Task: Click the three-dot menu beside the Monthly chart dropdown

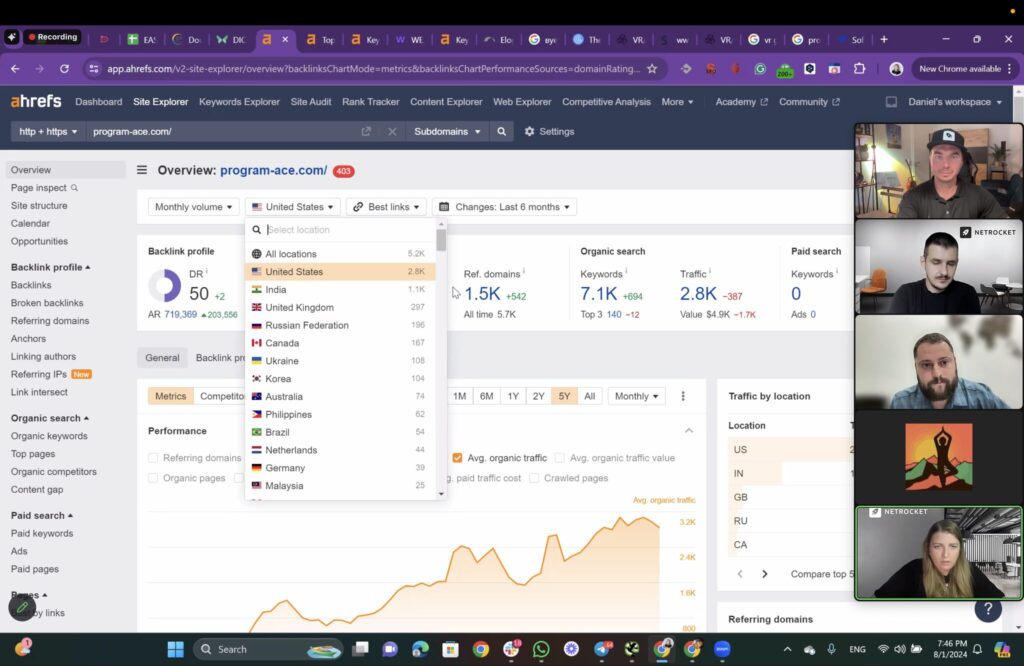Action: tap(683, 396)
